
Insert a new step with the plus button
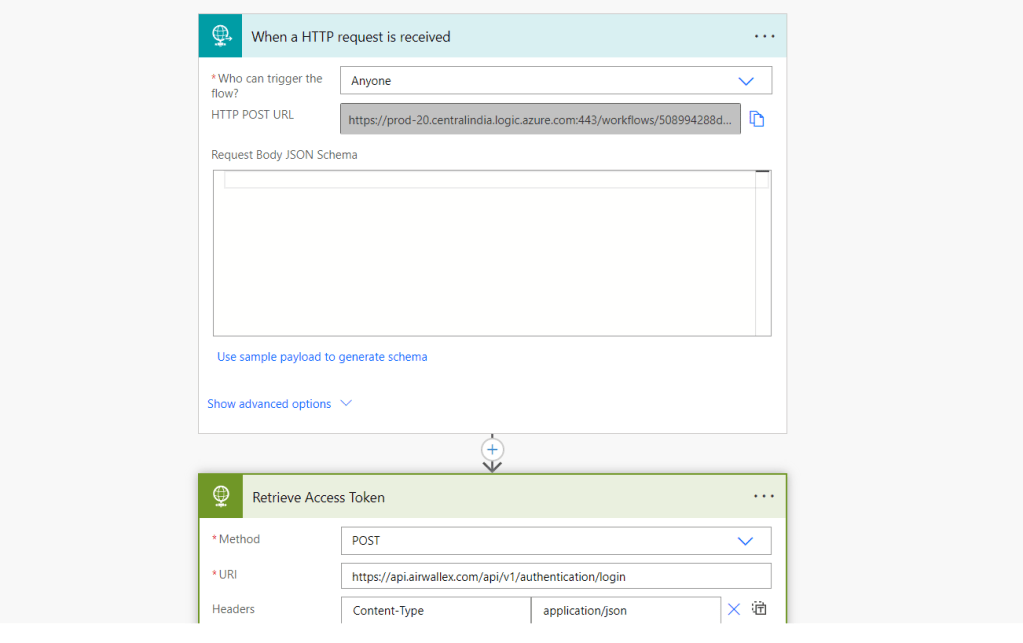pos(492,449)
